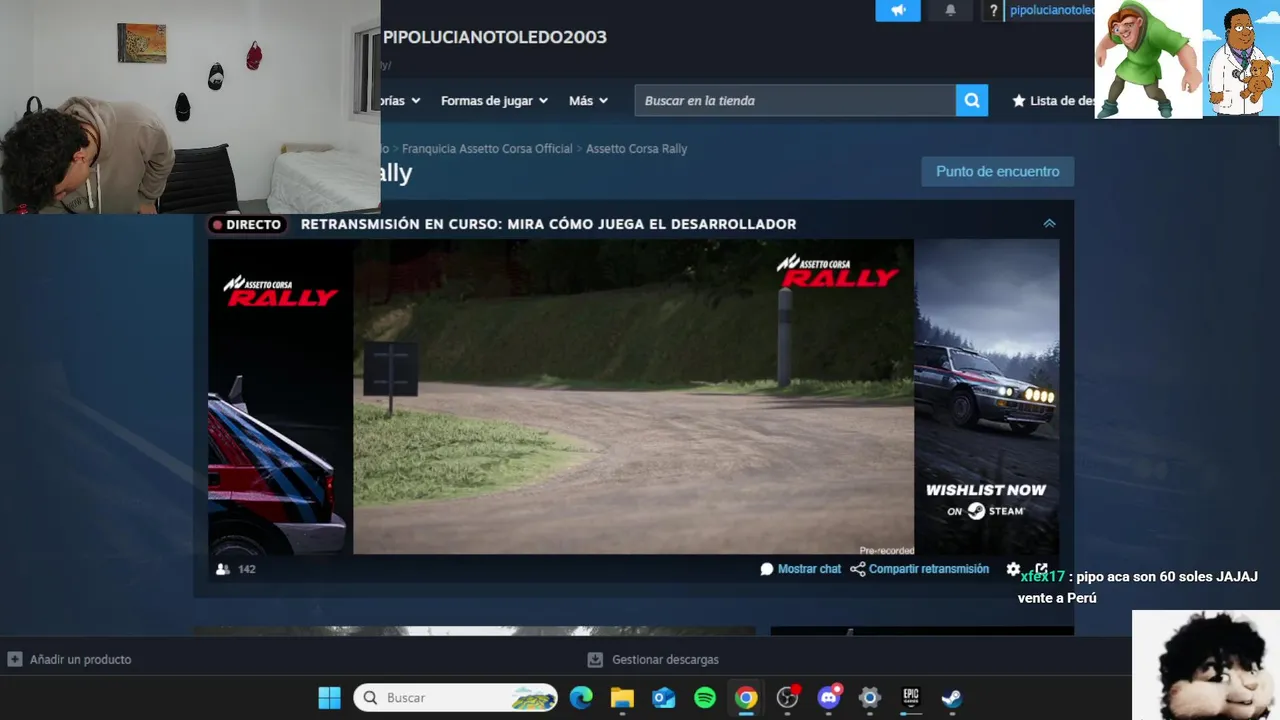Open OBS Studio from the taskbar
The image size is (1280, 720).
(x=788, y=697)
